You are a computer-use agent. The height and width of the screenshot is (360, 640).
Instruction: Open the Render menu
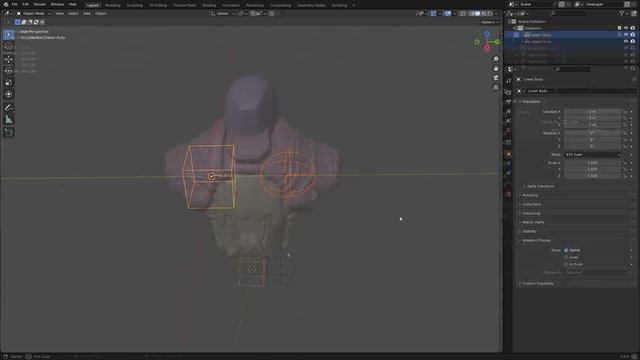tap(40, 4)
